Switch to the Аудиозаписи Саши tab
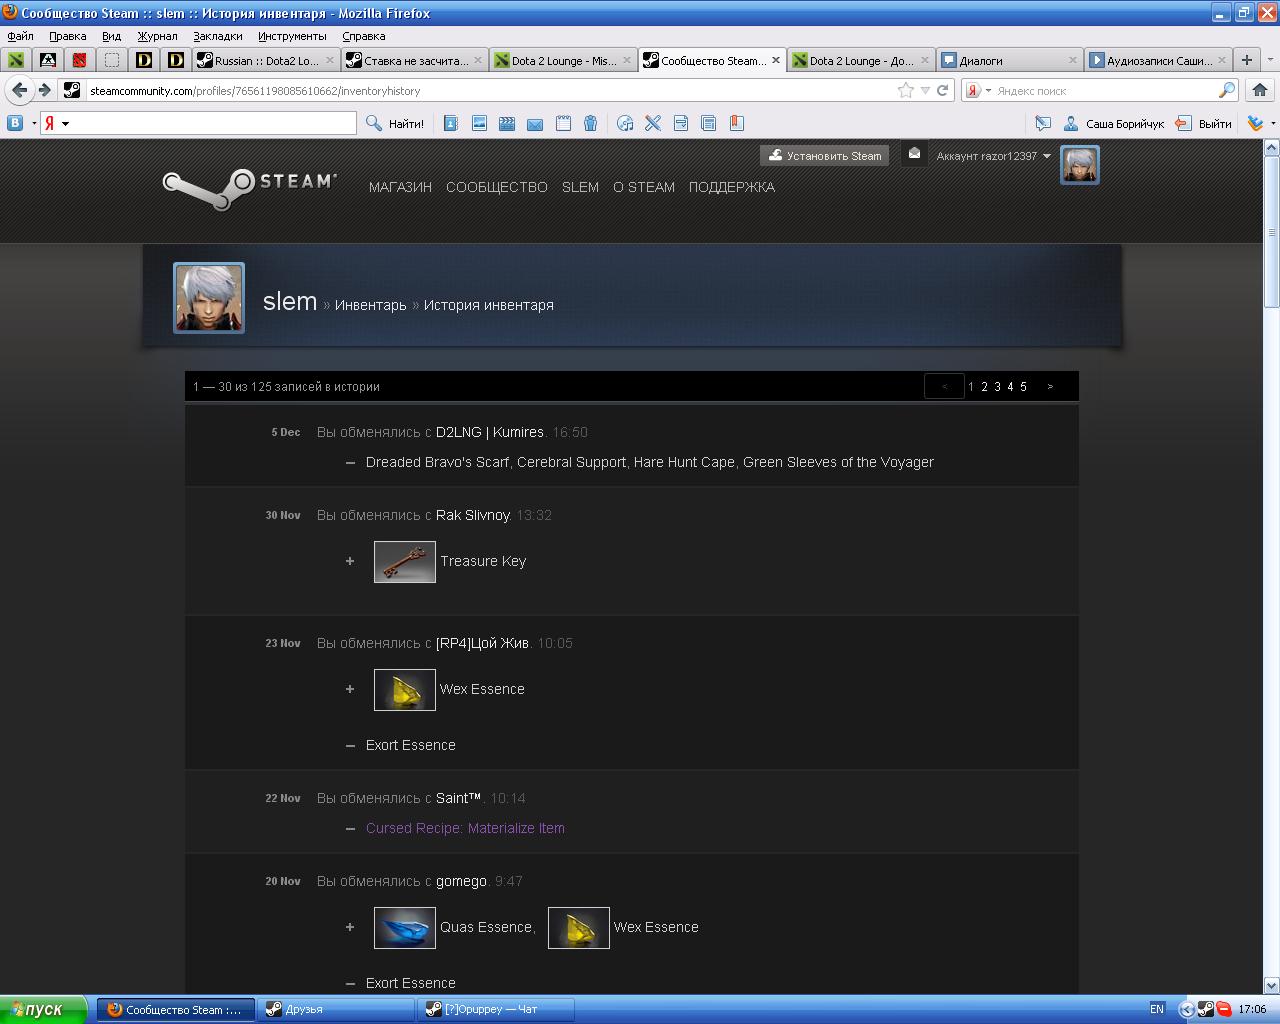 click(x=1158, y=60)
